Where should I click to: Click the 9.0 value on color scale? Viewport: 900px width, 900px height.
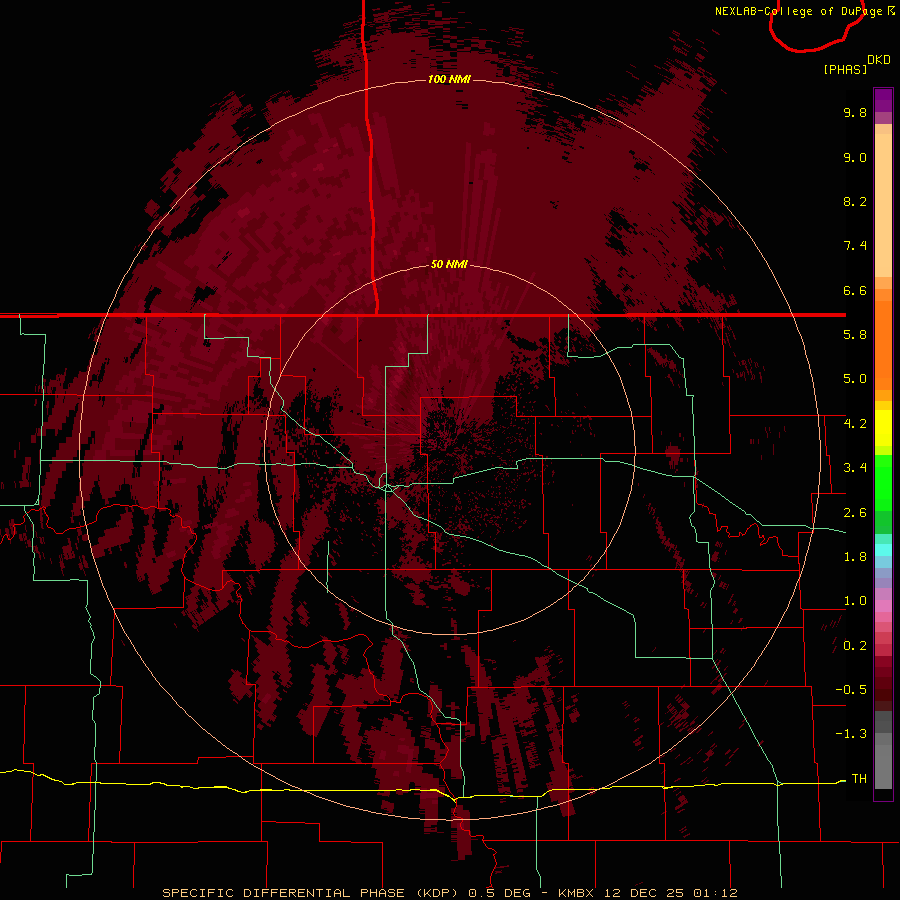(x=855, y=157)
